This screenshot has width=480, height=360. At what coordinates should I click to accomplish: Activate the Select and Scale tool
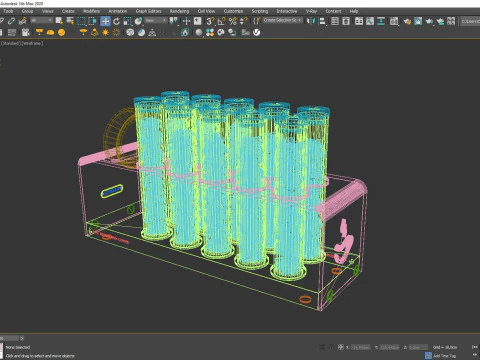[127, 21]
